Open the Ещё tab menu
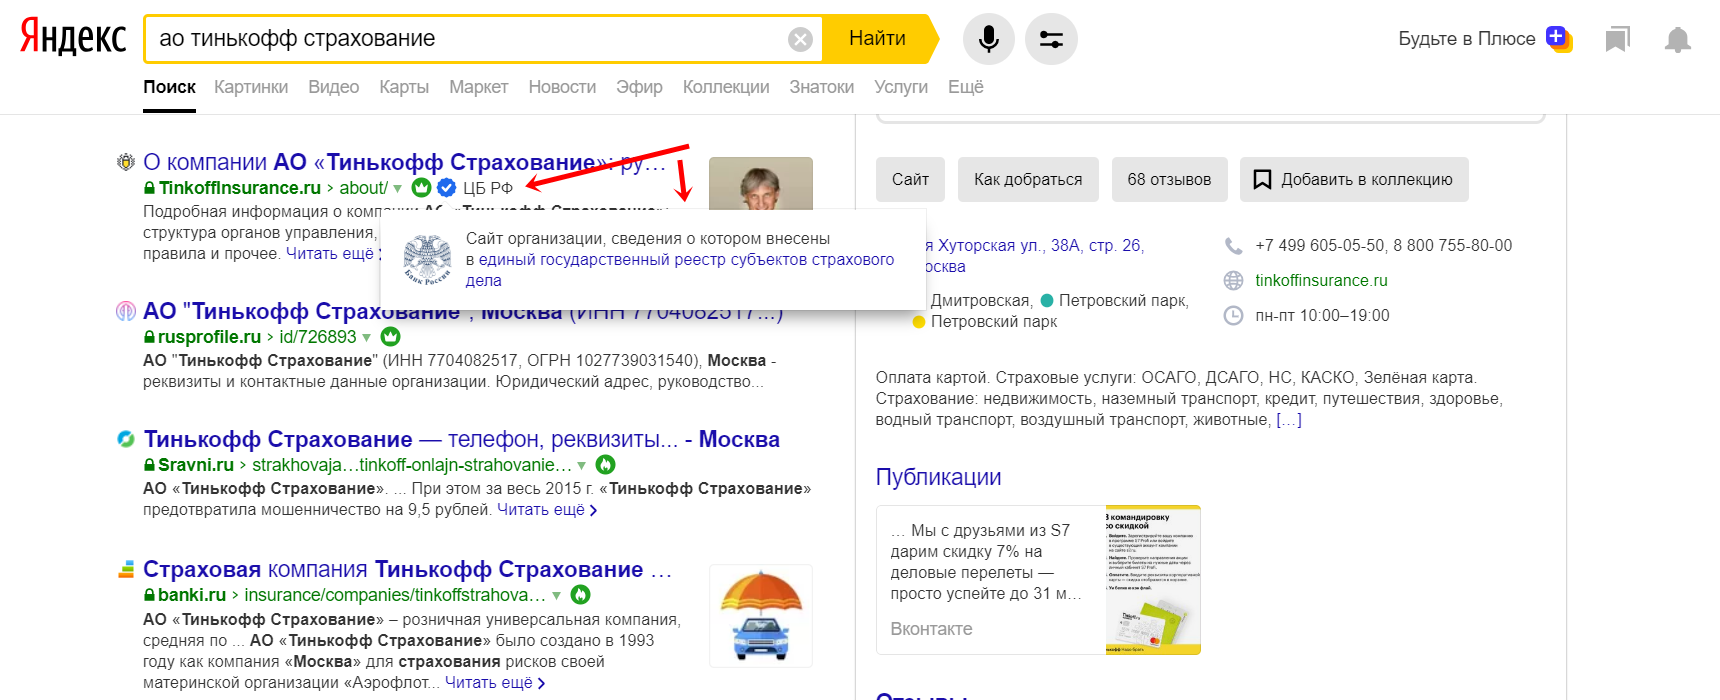This screenshot has width=1720, height=700. 965,87
